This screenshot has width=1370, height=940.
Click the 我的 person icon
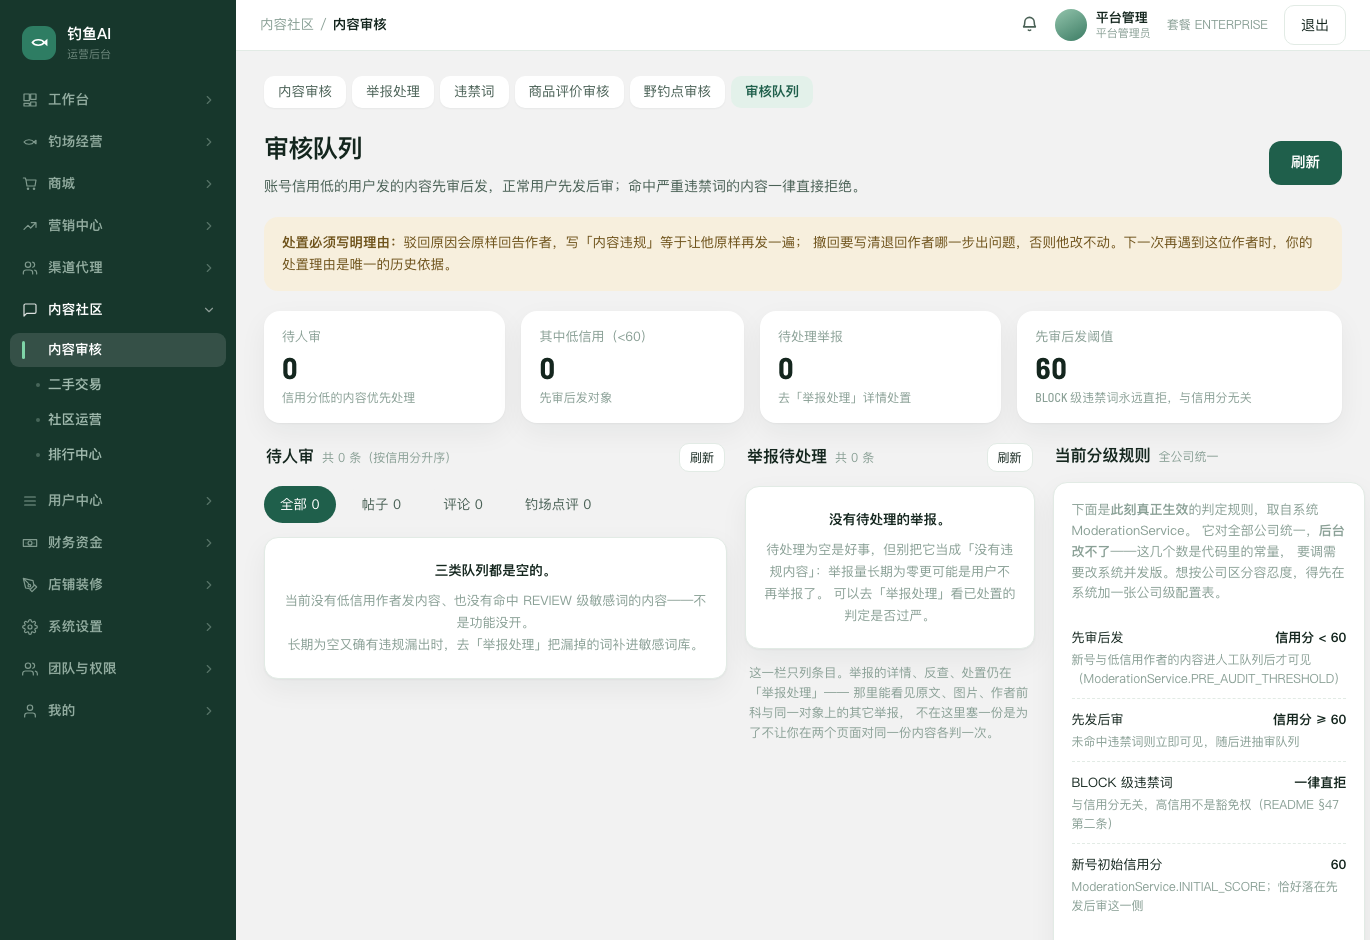pyautogui.click(x=30, y=711)
